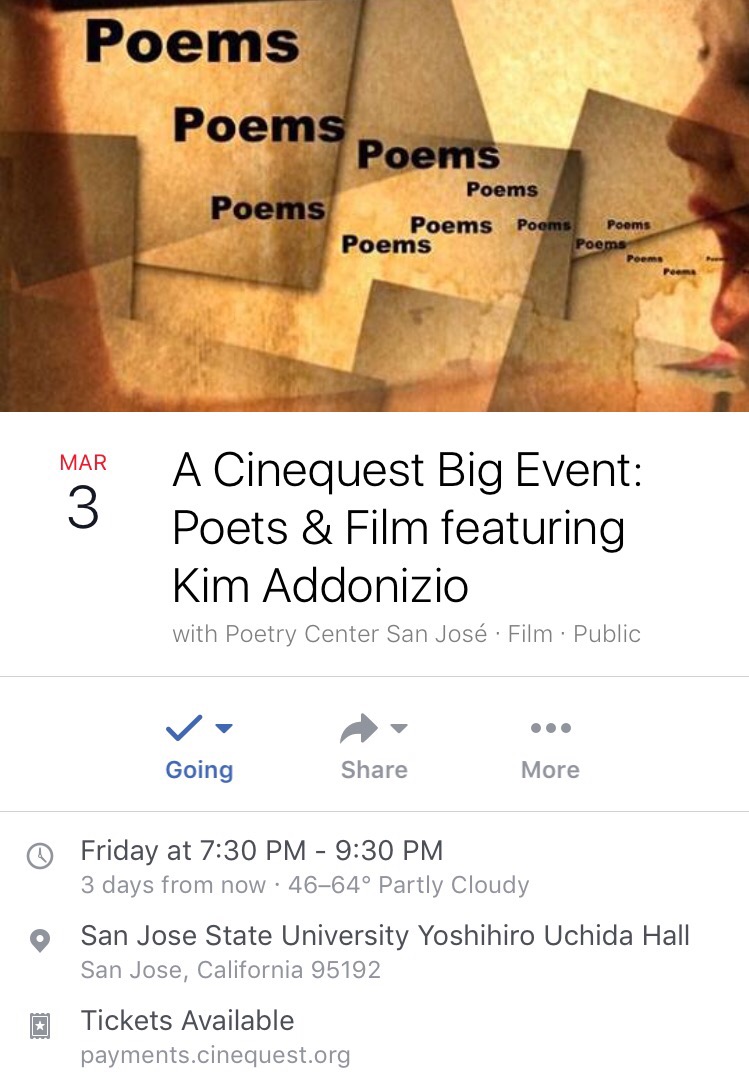This screenshot has width=749, height=1083.
Task: Tap the Share arrow icon
Action: (359, 728)
